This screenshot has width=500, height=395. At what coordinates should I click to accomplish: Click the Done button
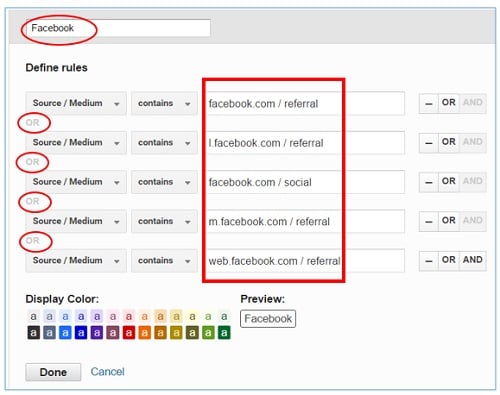coord(53,372)
